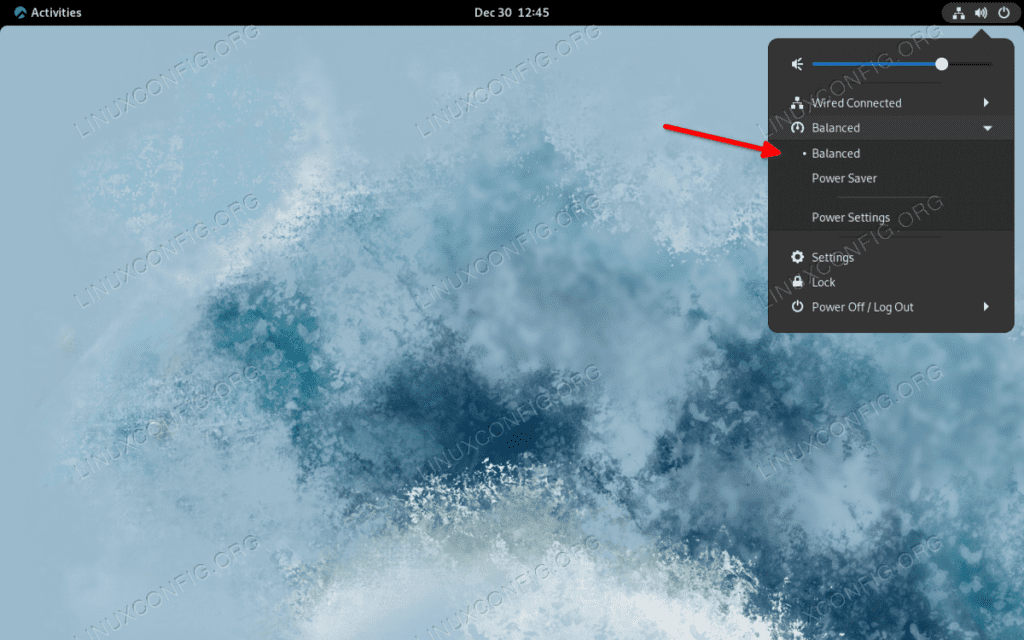1024x640 pixels.
Task: Expand arrow next to Power Off / Log Out
Action: pos(986,306)
